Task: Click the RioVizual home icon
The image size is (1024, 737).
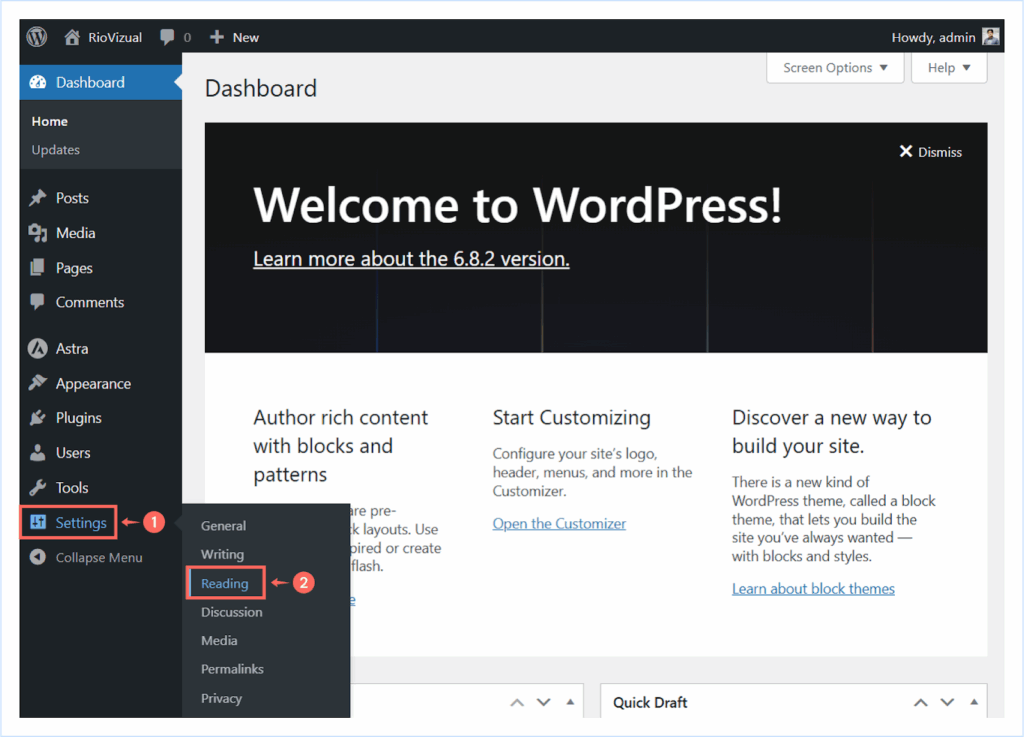Action: coord(72,38)
